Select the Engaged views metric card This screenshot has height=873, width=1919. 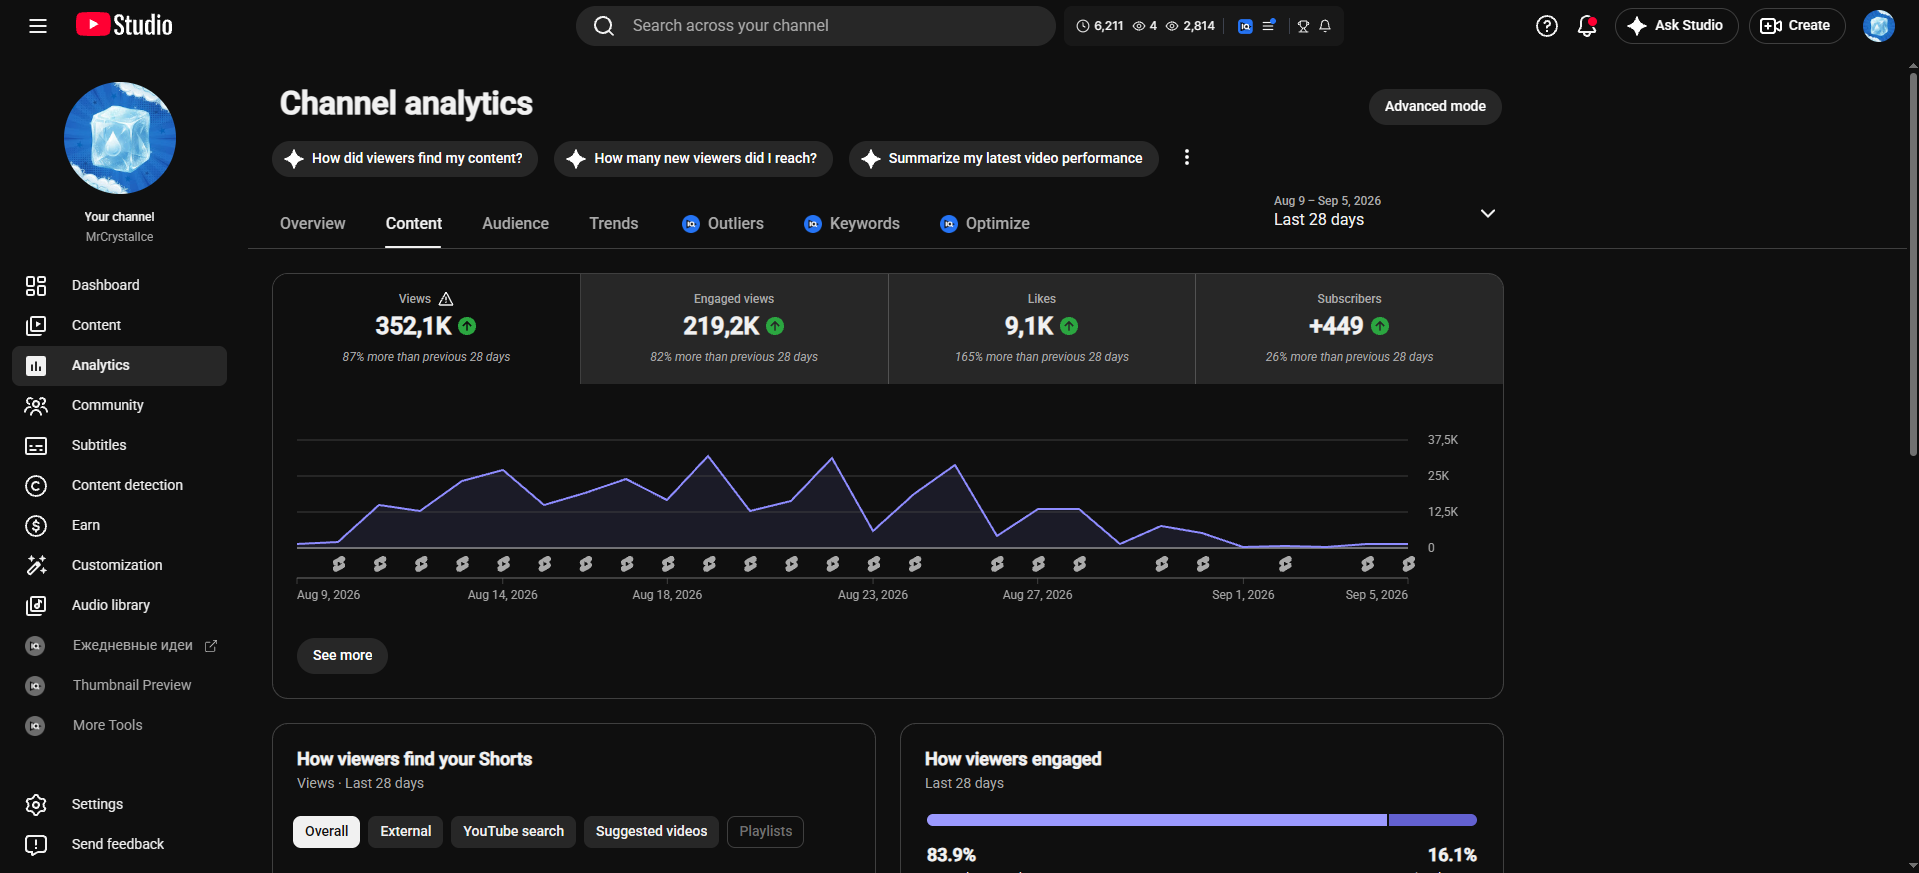click(x=734, y=329)
